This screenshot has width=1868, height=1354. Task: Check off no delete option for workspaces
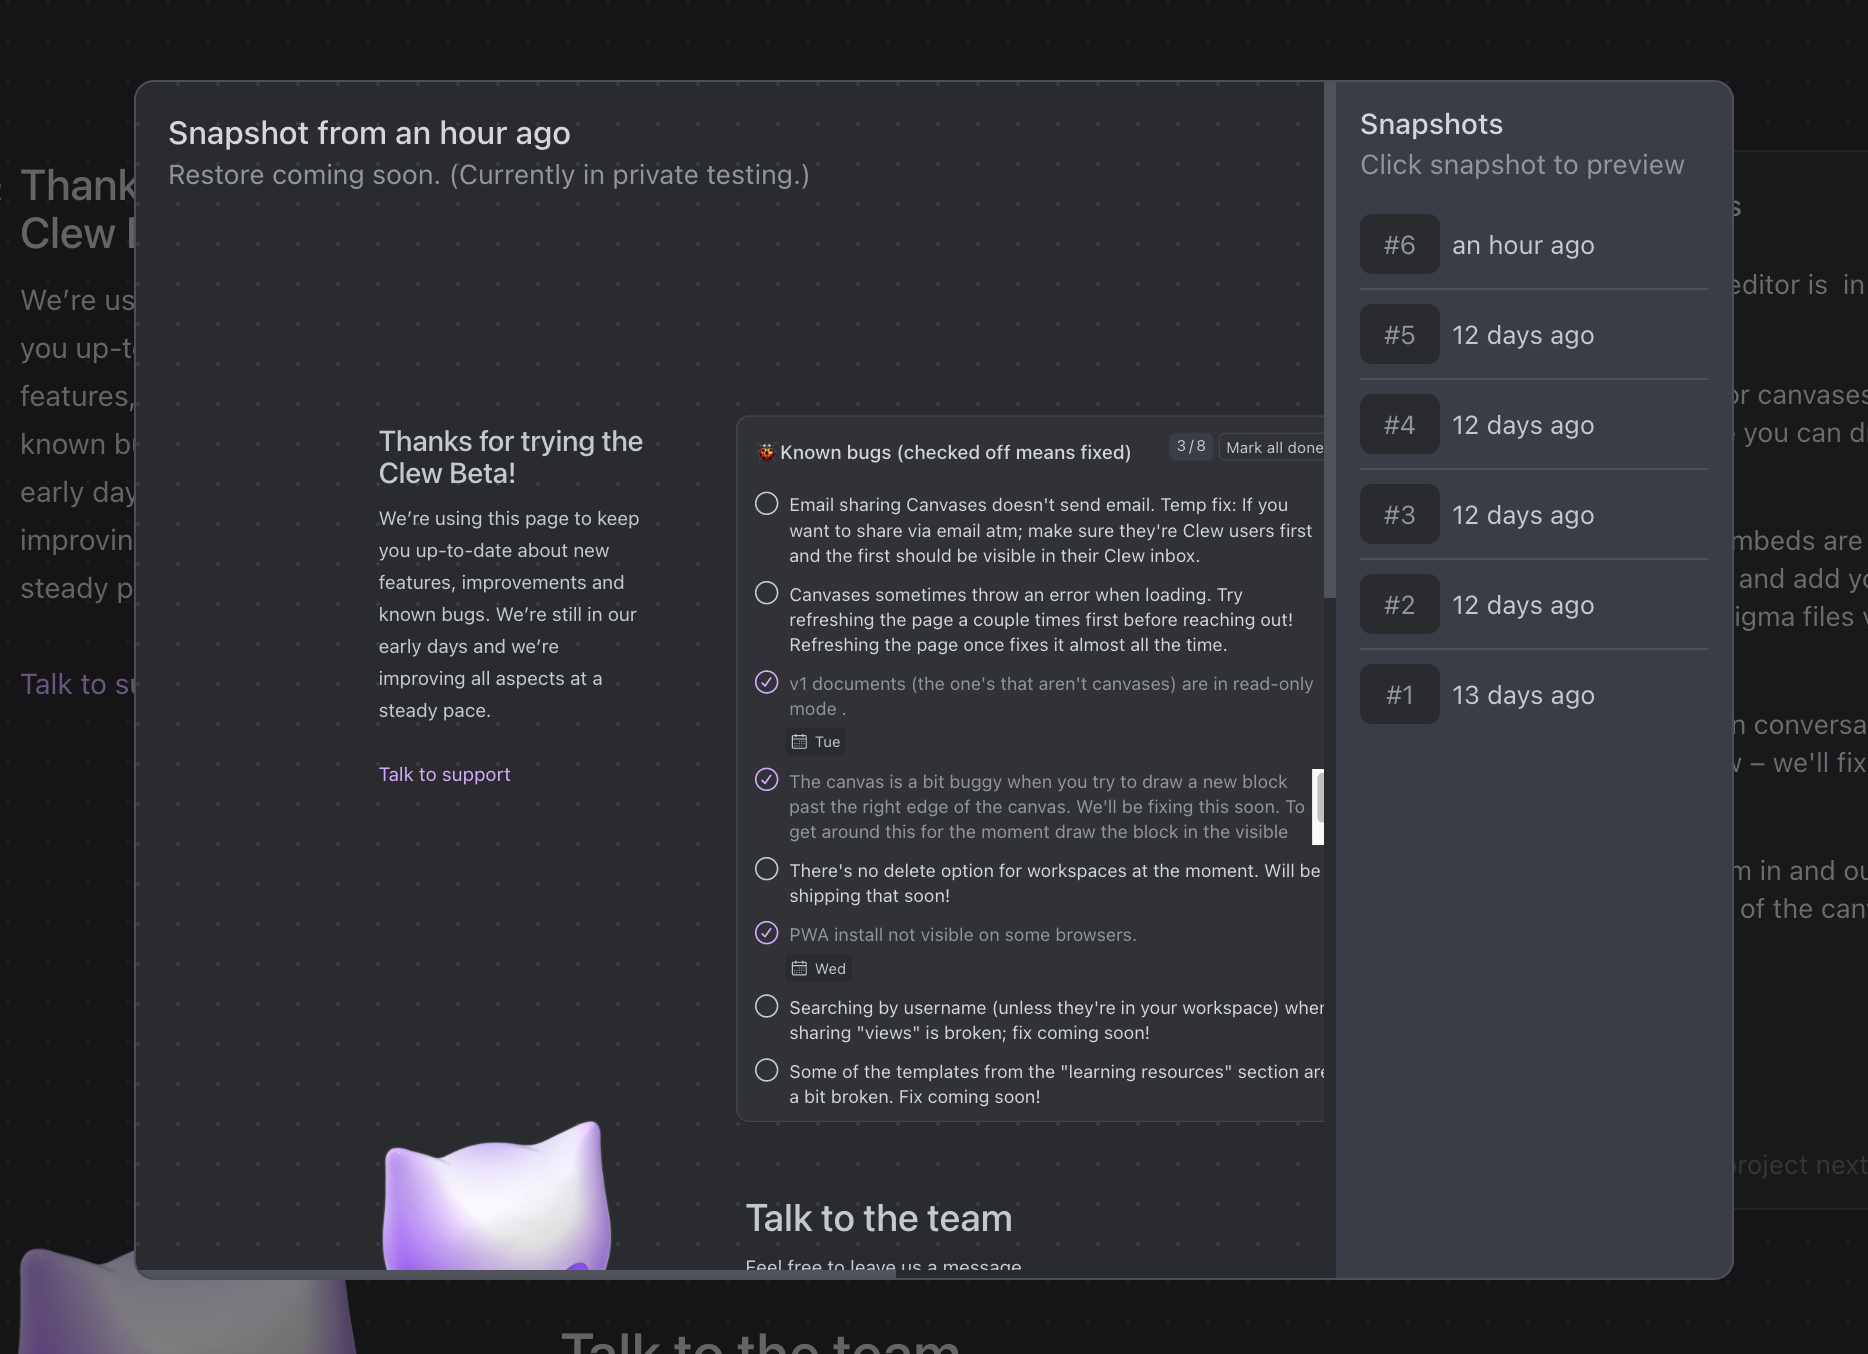tap(766, 869)
